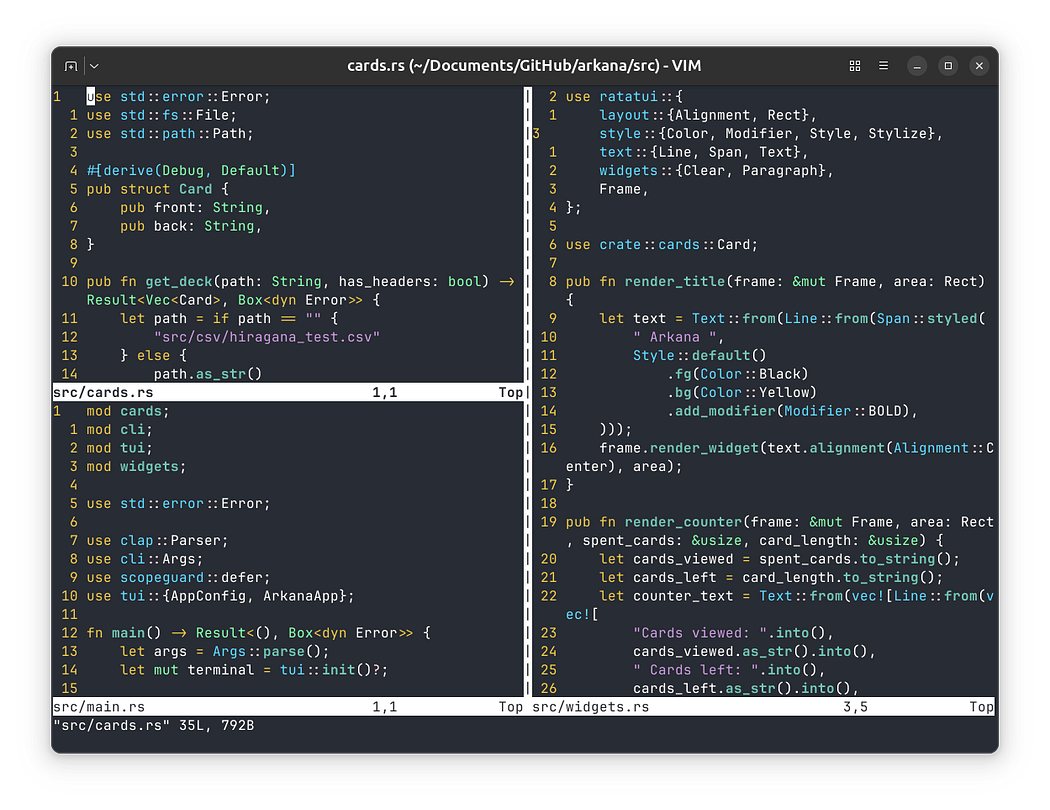The width and height of the screenshot is (1050, 810).
Task: Select the src/cards.rs status line
Action: tap(288, 392)
